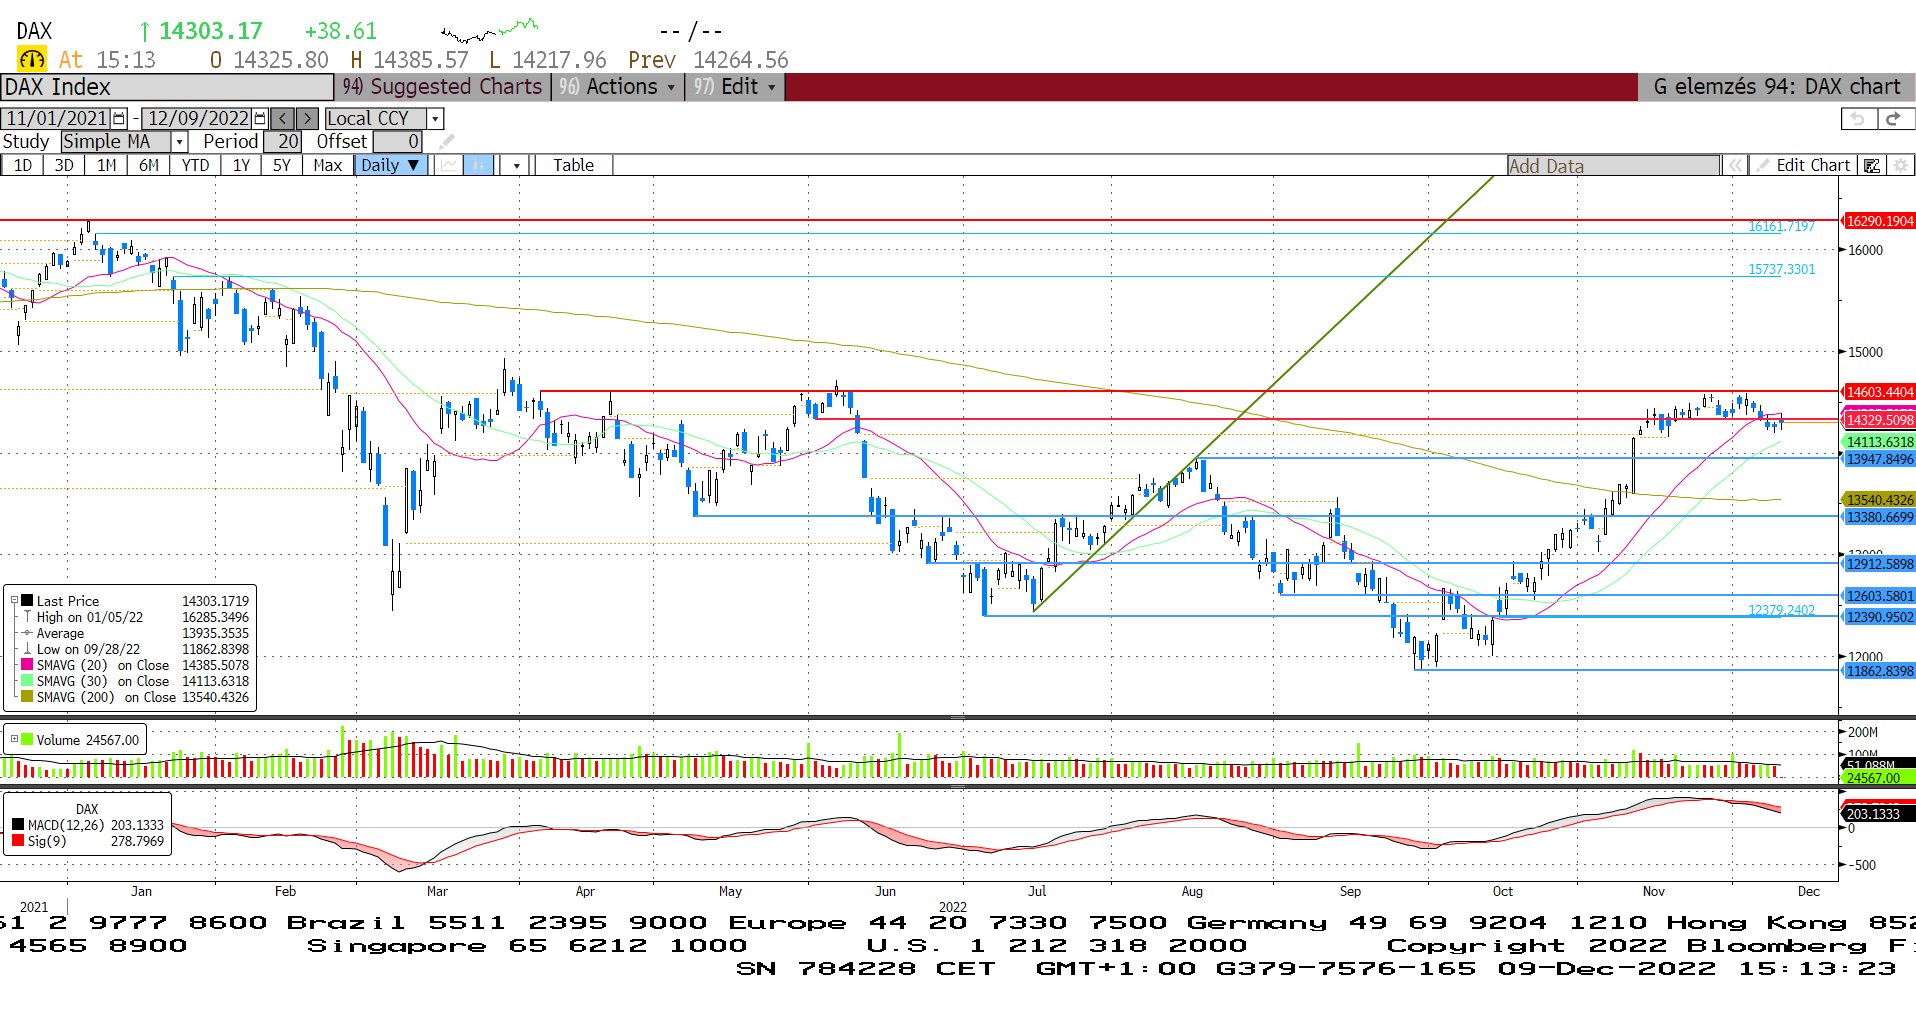Open start date calendar picker
The width and height of the screenshot is (1916, 1024).
(x=120, y=118)
